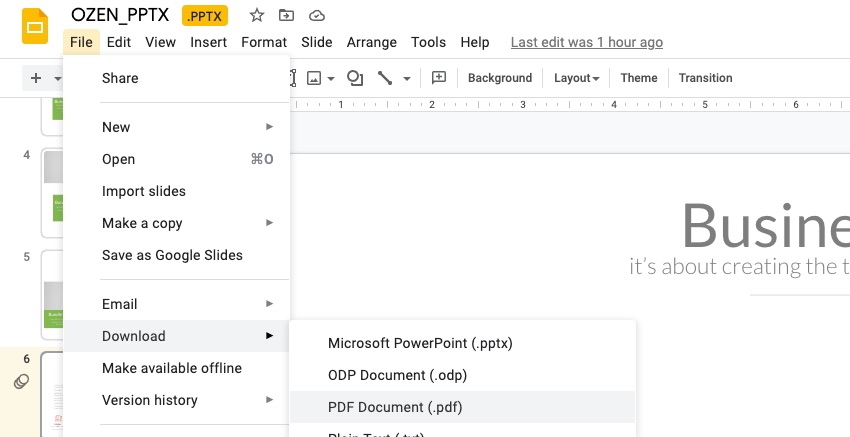This screenshot has height=437, width=850.
Task: Choose Import slides in the File menu
Action: 177,191
